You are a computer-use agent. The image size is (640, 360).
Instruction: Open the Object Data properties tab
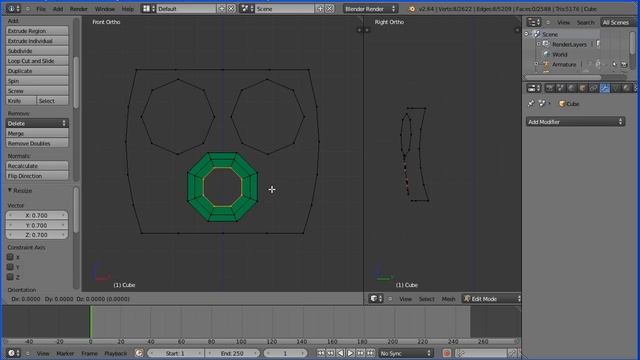[616, 88]
